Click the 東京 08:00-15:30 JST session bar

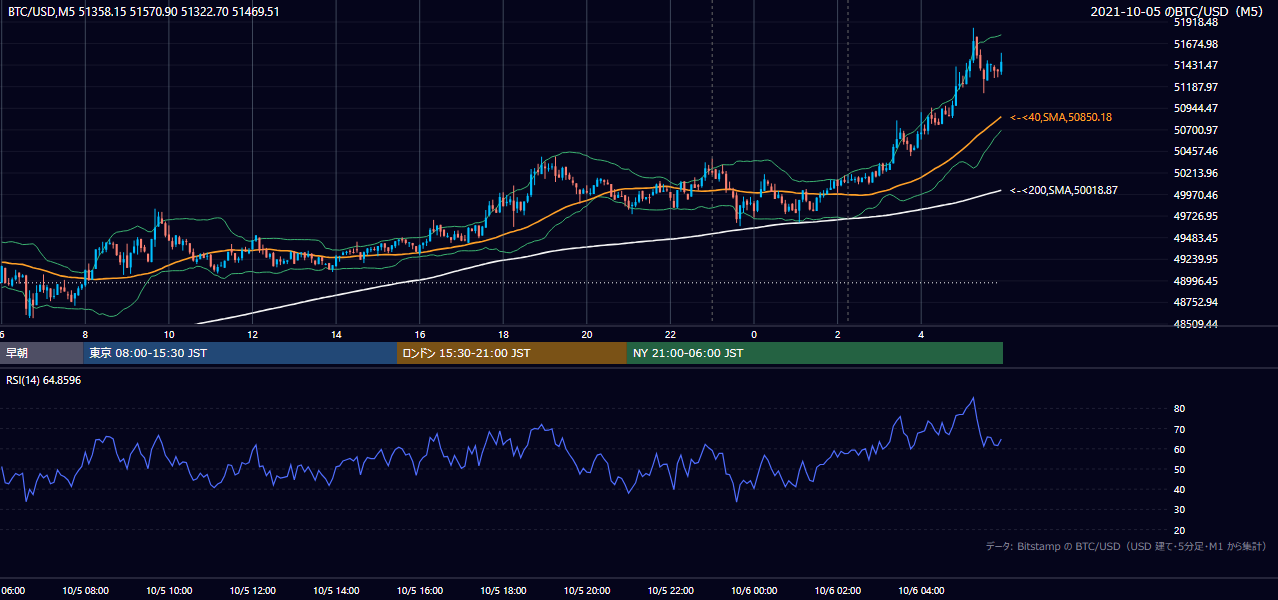[x=240, y=353]
